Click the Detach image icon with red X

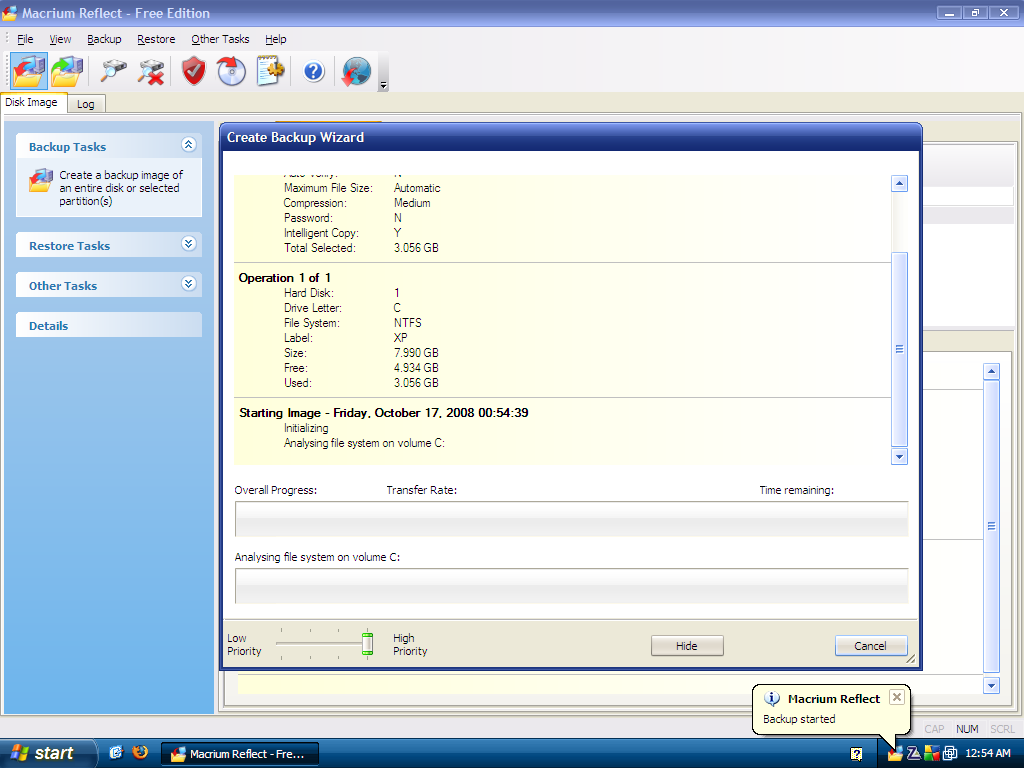151,71
